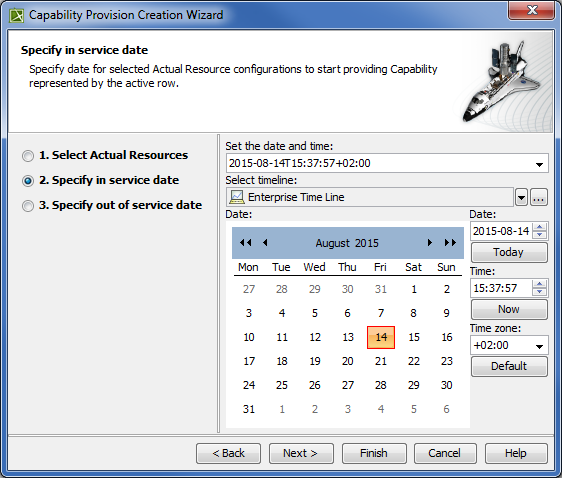Select August 7 in the calendar
The image size is (562, 478).
pyautogui.click(x=381, y=313)
